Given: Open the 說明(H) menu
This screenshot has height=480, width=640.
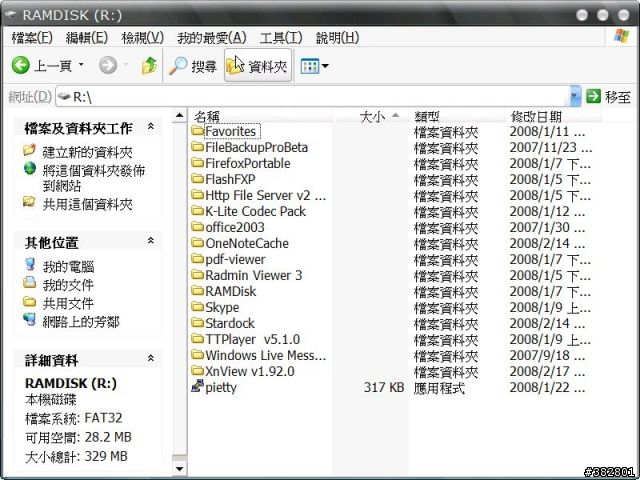Looking at the screenshot, I should pos(337,38).
